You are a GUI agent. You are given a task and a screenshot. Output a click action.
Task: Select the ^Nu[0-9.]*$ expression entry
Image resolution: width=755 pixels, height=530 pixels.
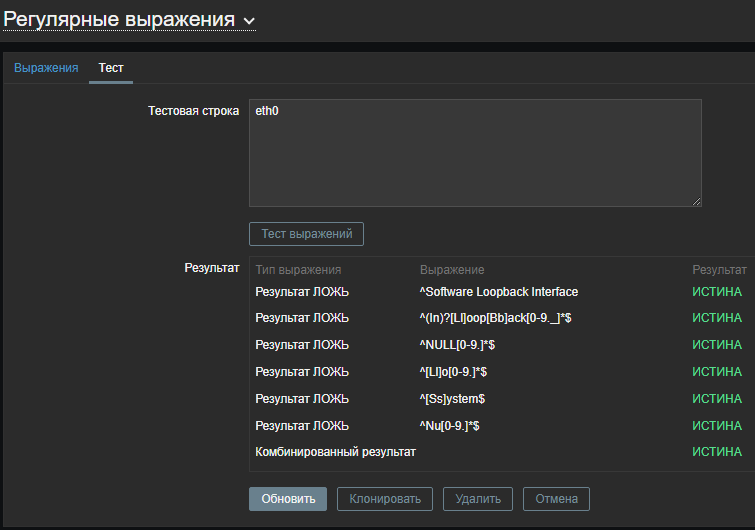point(449,425)
